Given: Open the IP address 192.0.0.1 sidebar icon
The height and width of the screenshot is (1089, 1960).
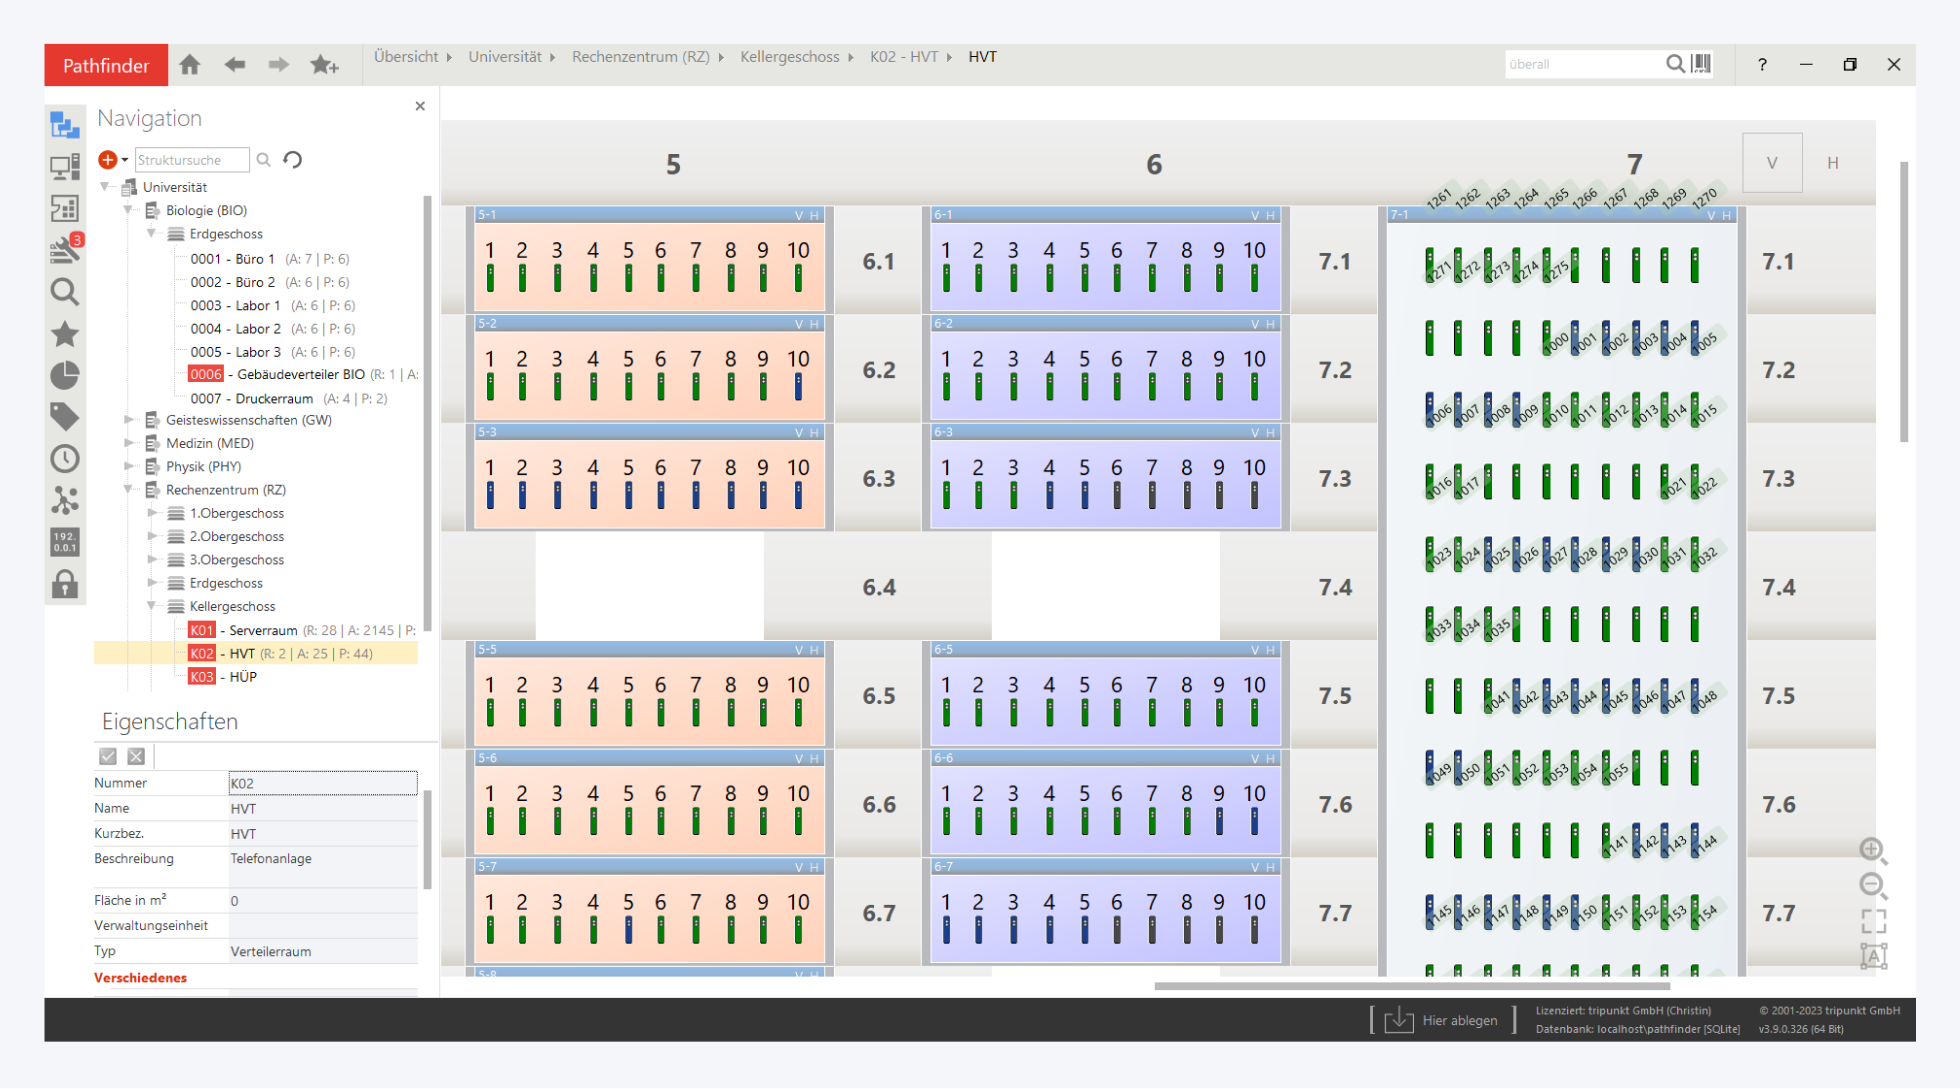Looking at the screenshot, I should (65, 542).
